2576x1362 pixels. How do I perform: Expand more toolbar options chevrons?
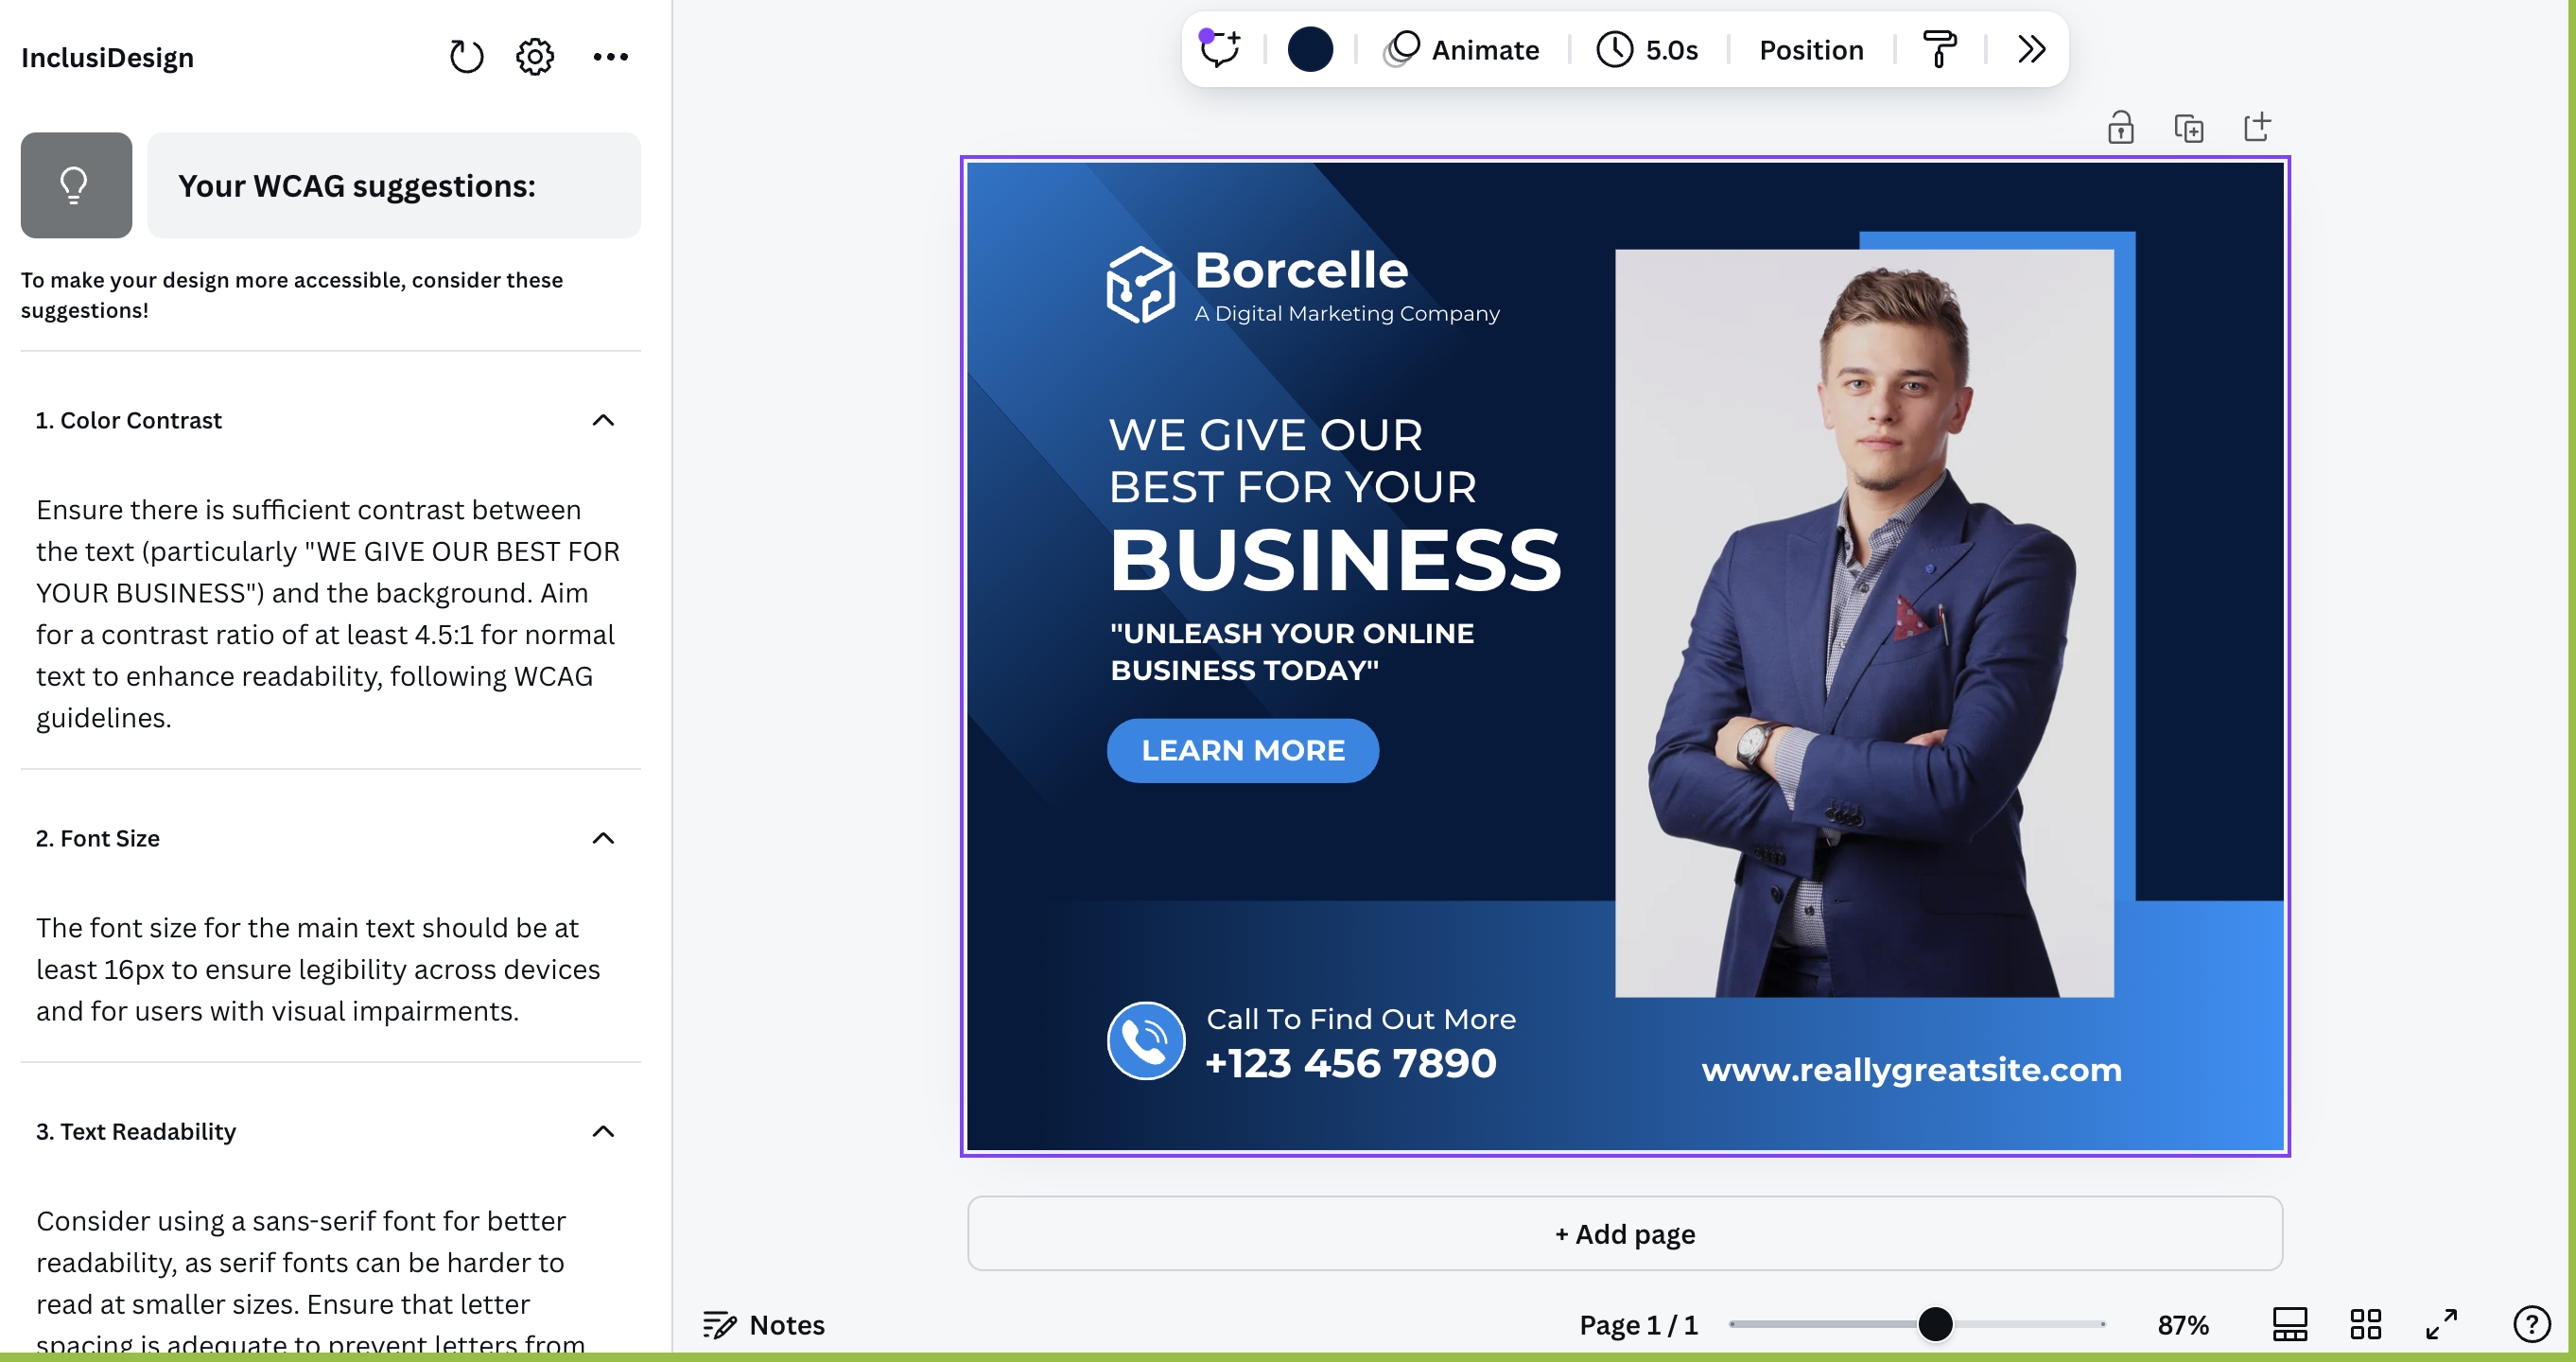tap(2031, 49)
